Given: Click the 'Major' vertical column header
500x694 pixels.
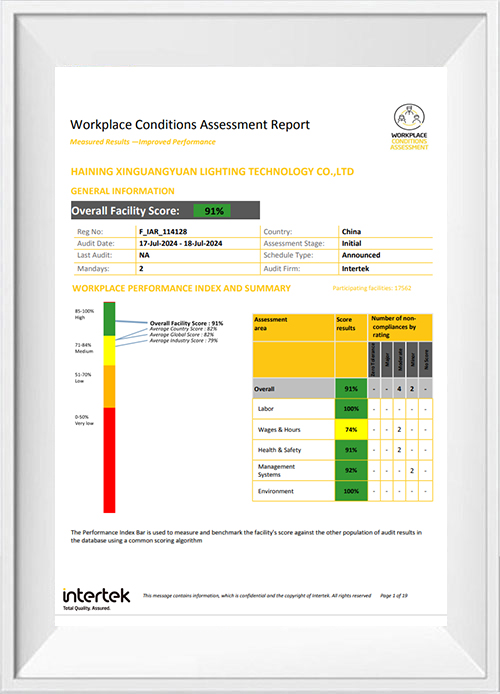Looking at the screenshot, I should (x=387, y=359).
